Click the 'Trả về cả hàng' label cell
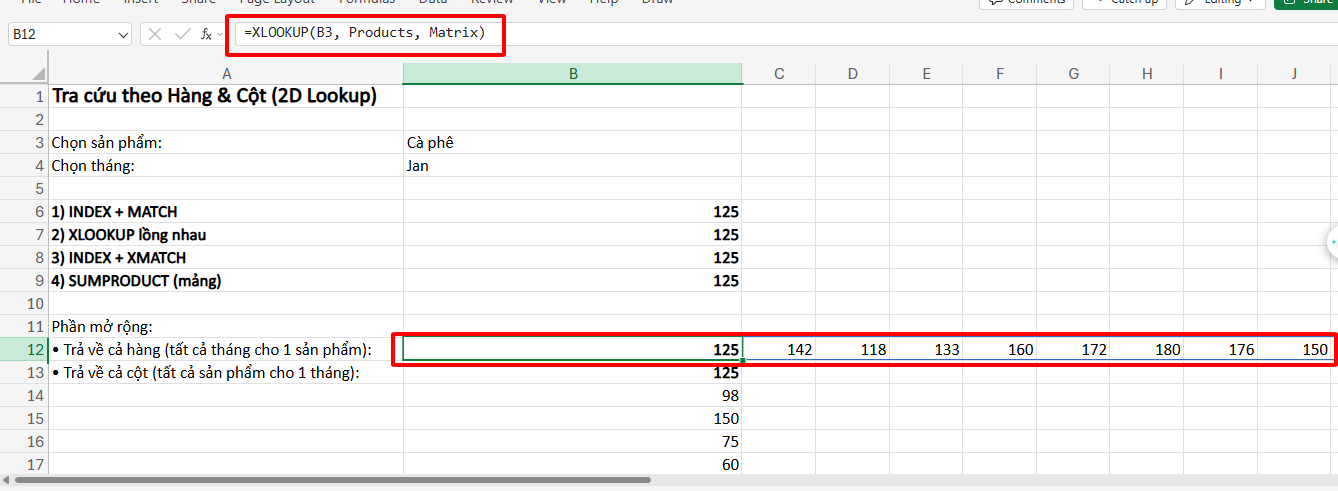The height and width of the screenshot is (491, 1338). 226,350
